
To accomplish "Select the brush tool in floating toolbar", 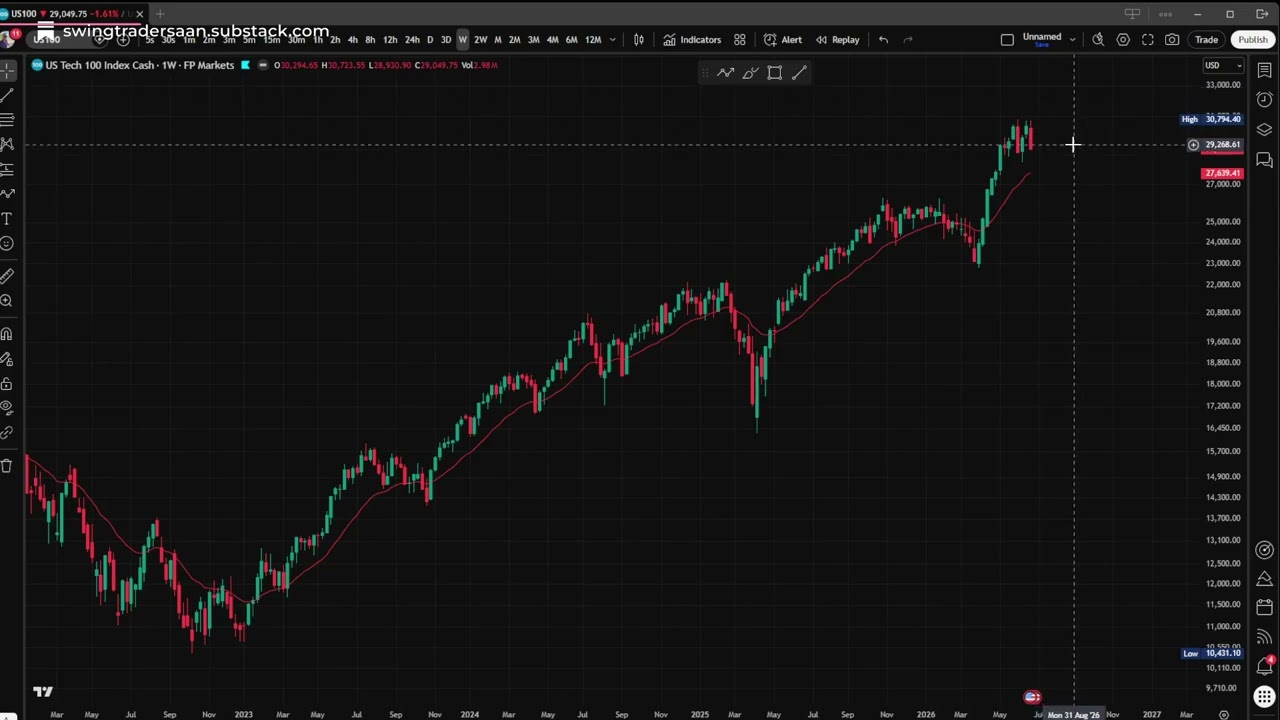I will [x=750, y=73].
